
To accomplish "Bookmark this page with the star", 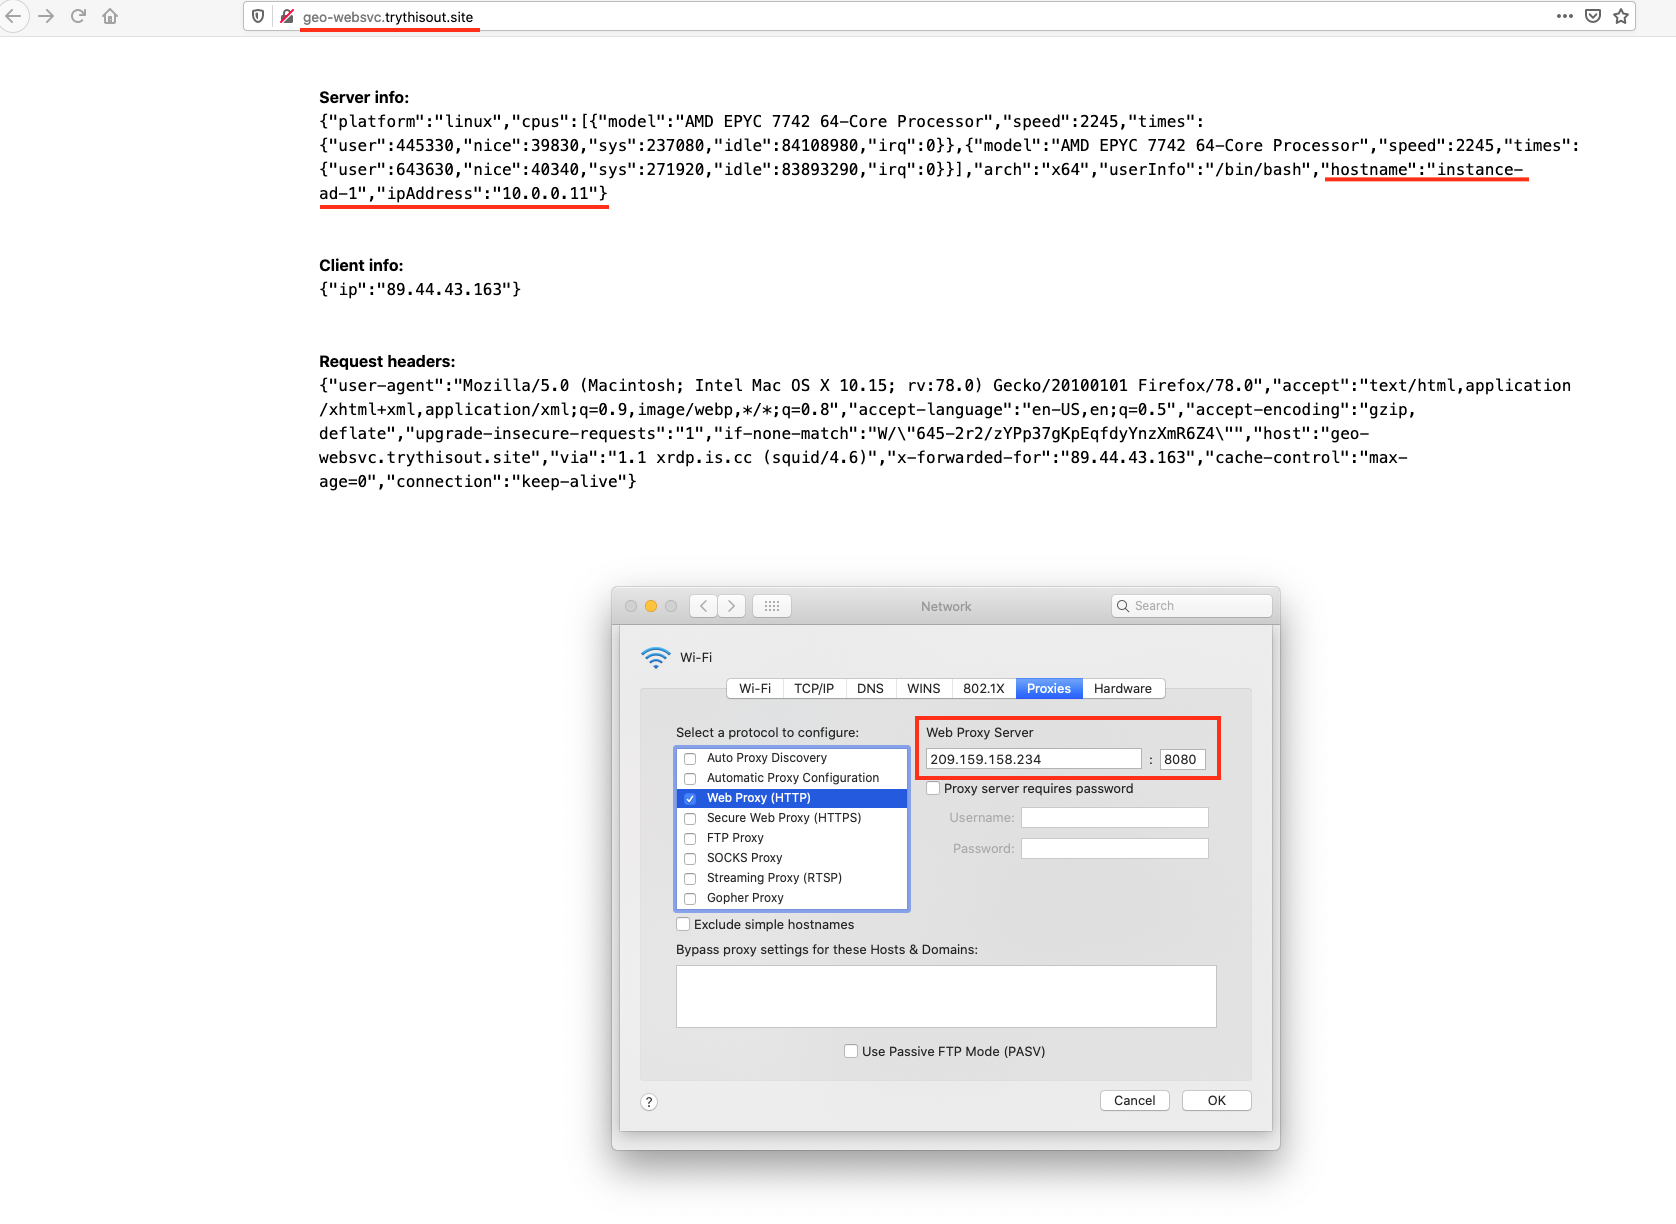I will (1621, 16).
